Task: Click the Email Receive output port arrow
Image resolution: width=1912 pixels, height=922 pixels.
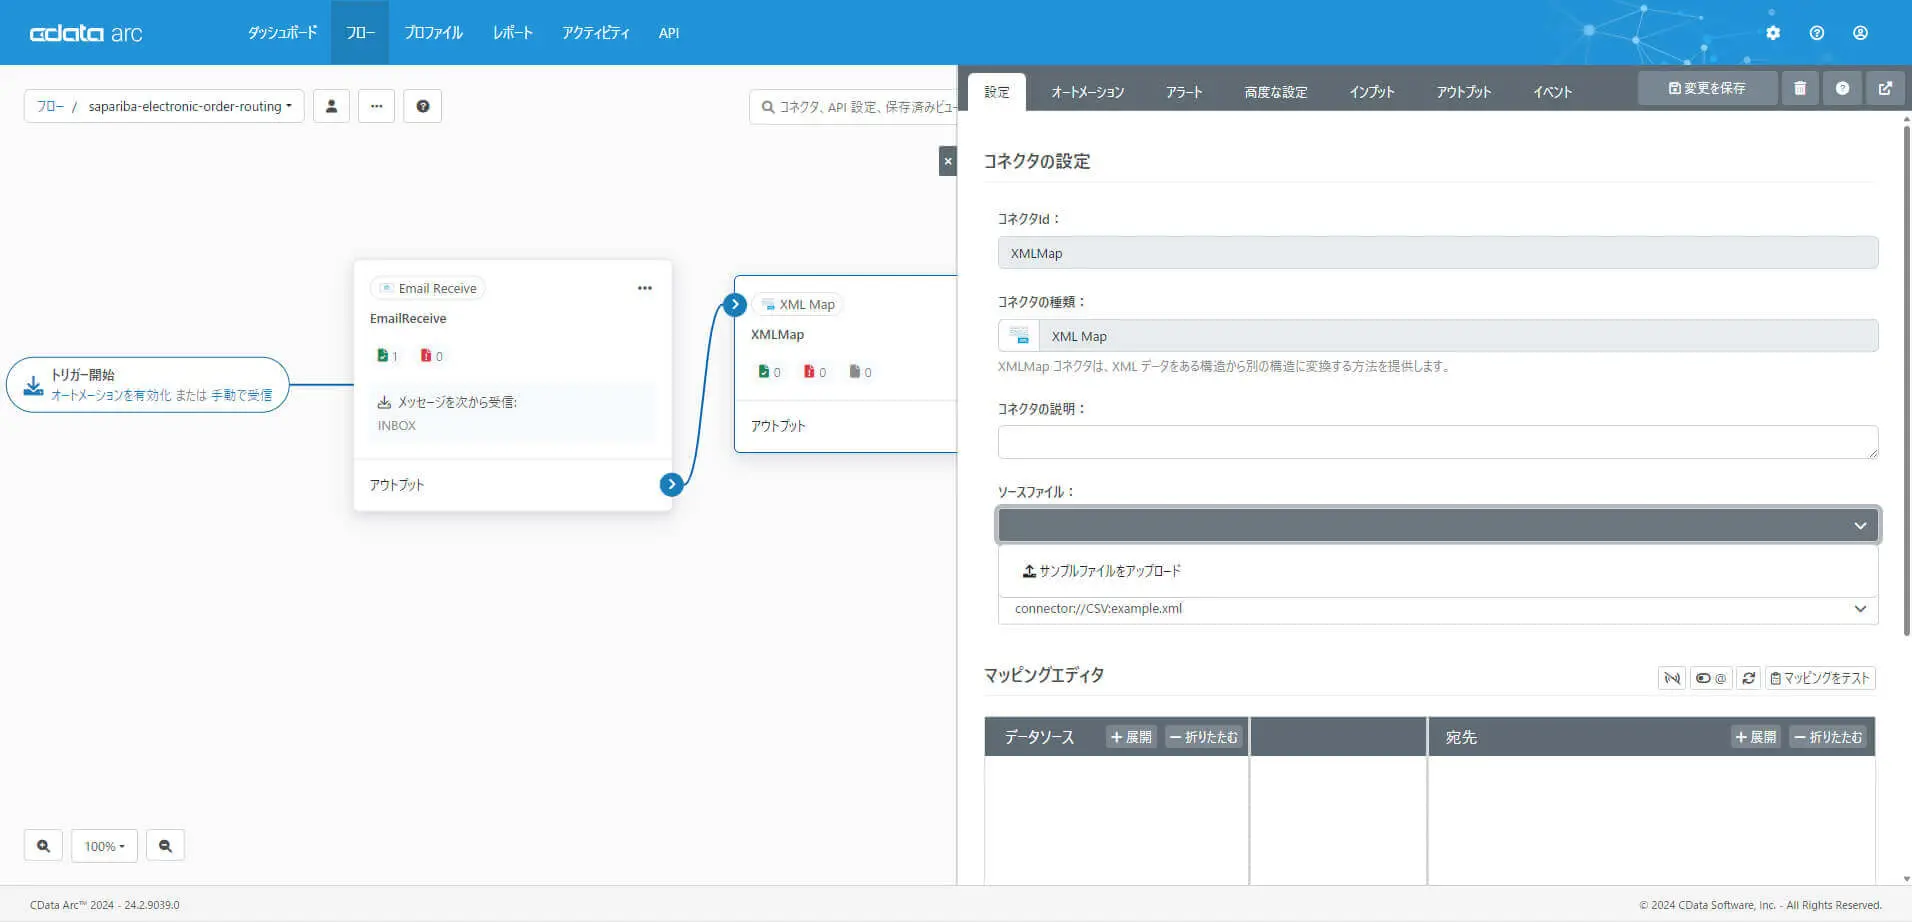Action: coord(672,484)
